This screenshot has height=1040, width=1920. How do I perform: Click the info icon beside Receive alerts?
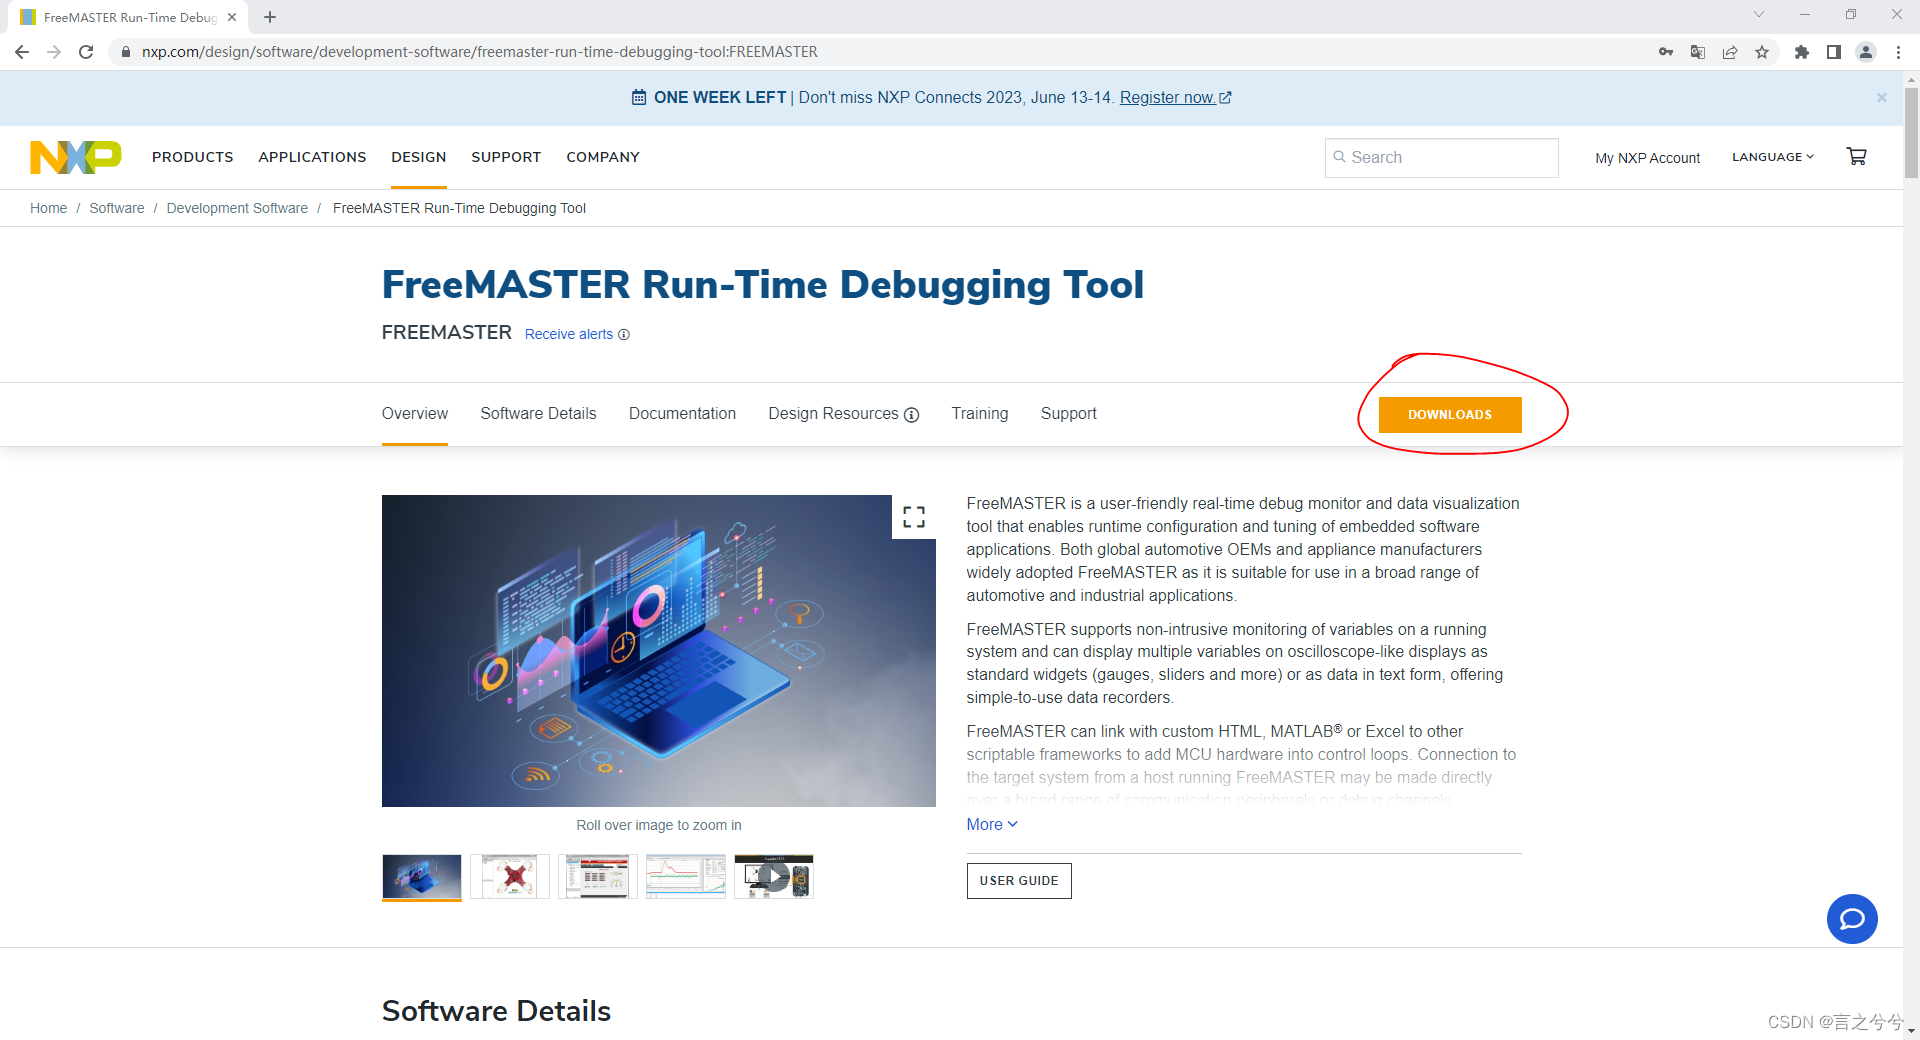[624, 334]
